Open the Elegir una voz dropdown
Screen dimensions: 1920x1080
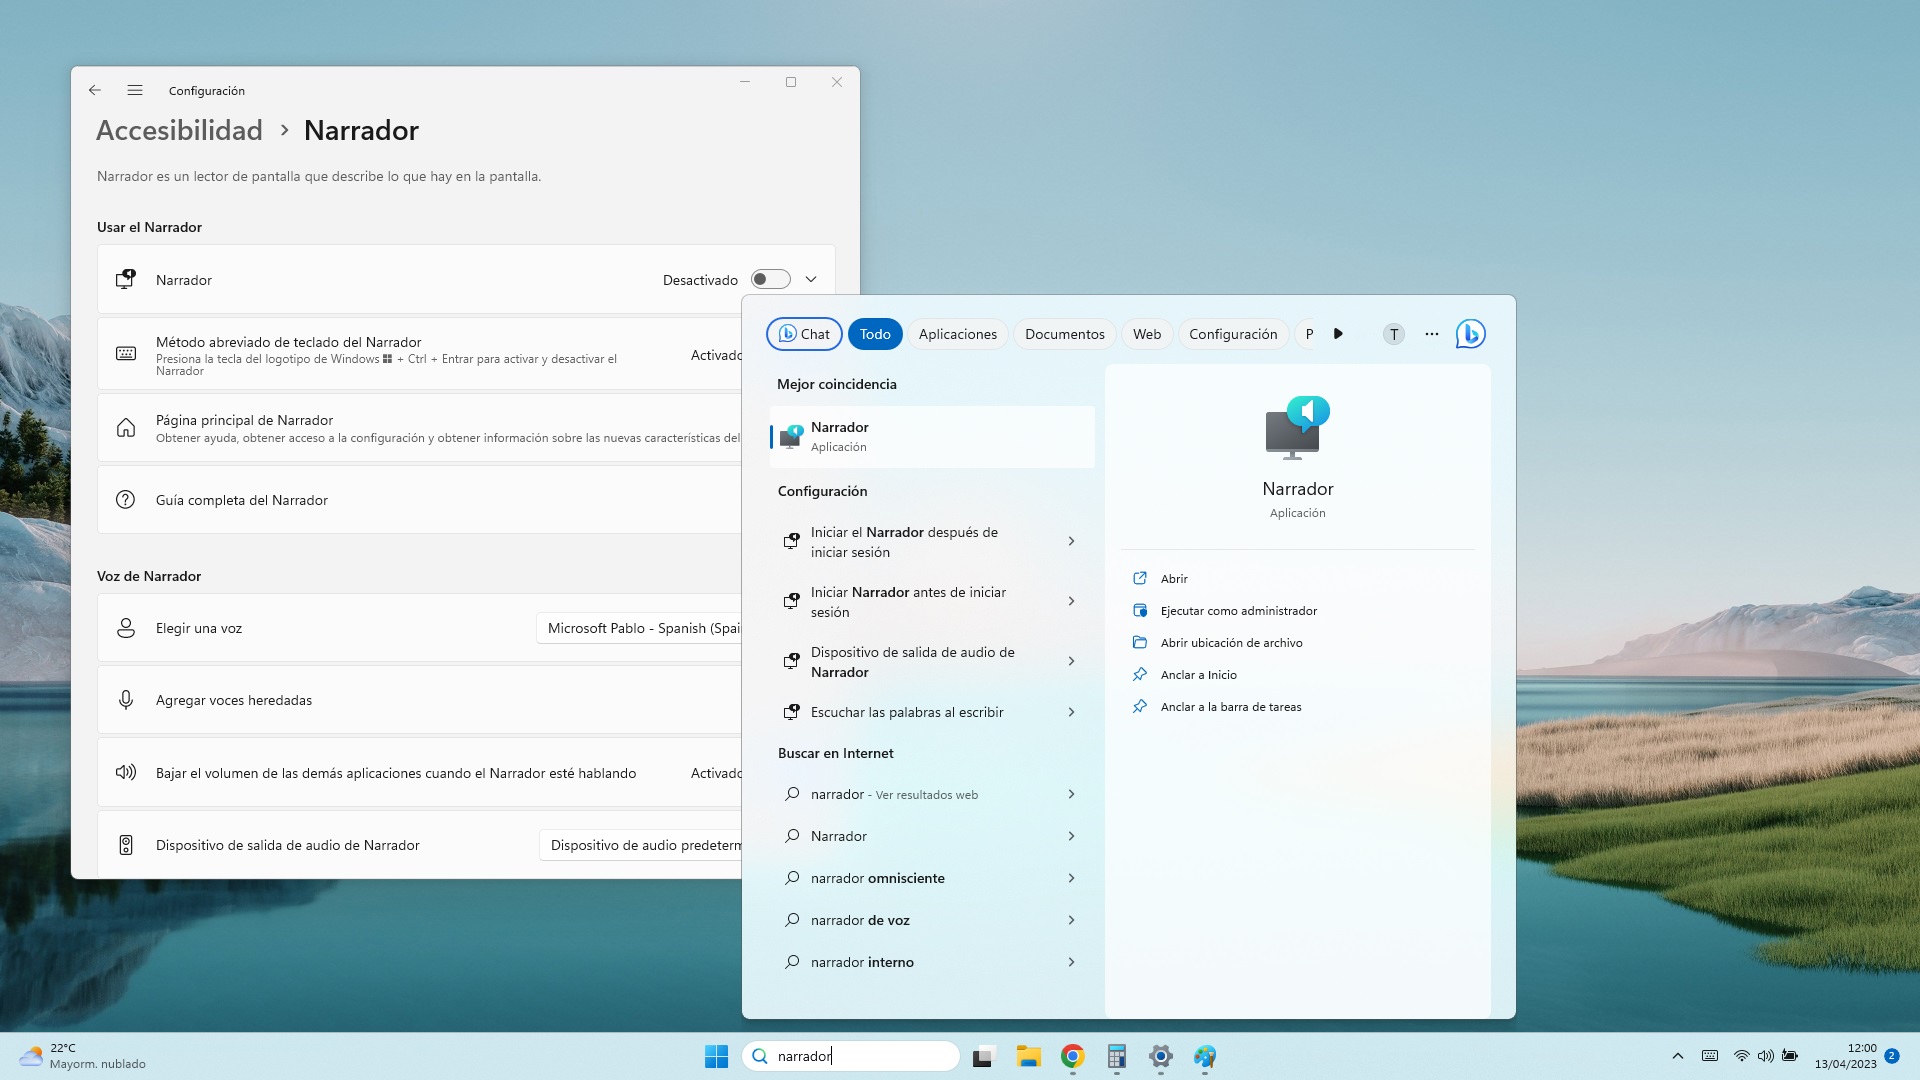(x=640, y=628)
